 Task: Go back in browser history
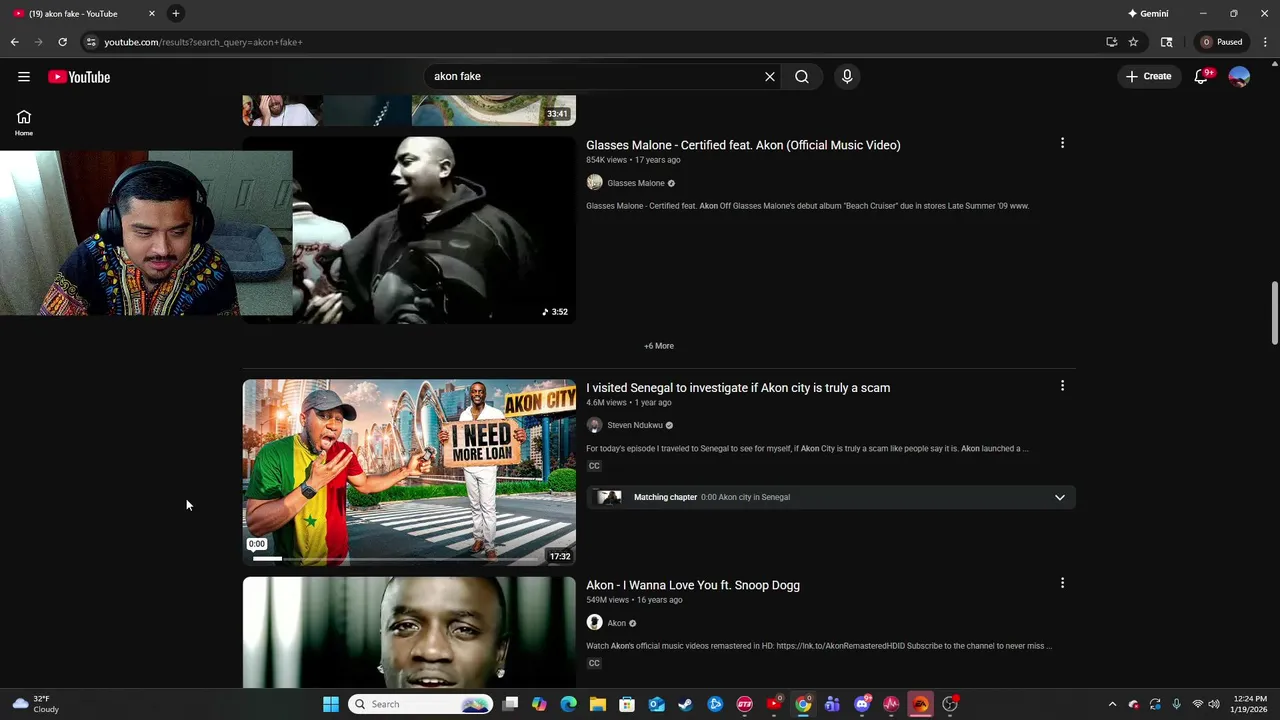pyautogui.click(x=14, y=42)
